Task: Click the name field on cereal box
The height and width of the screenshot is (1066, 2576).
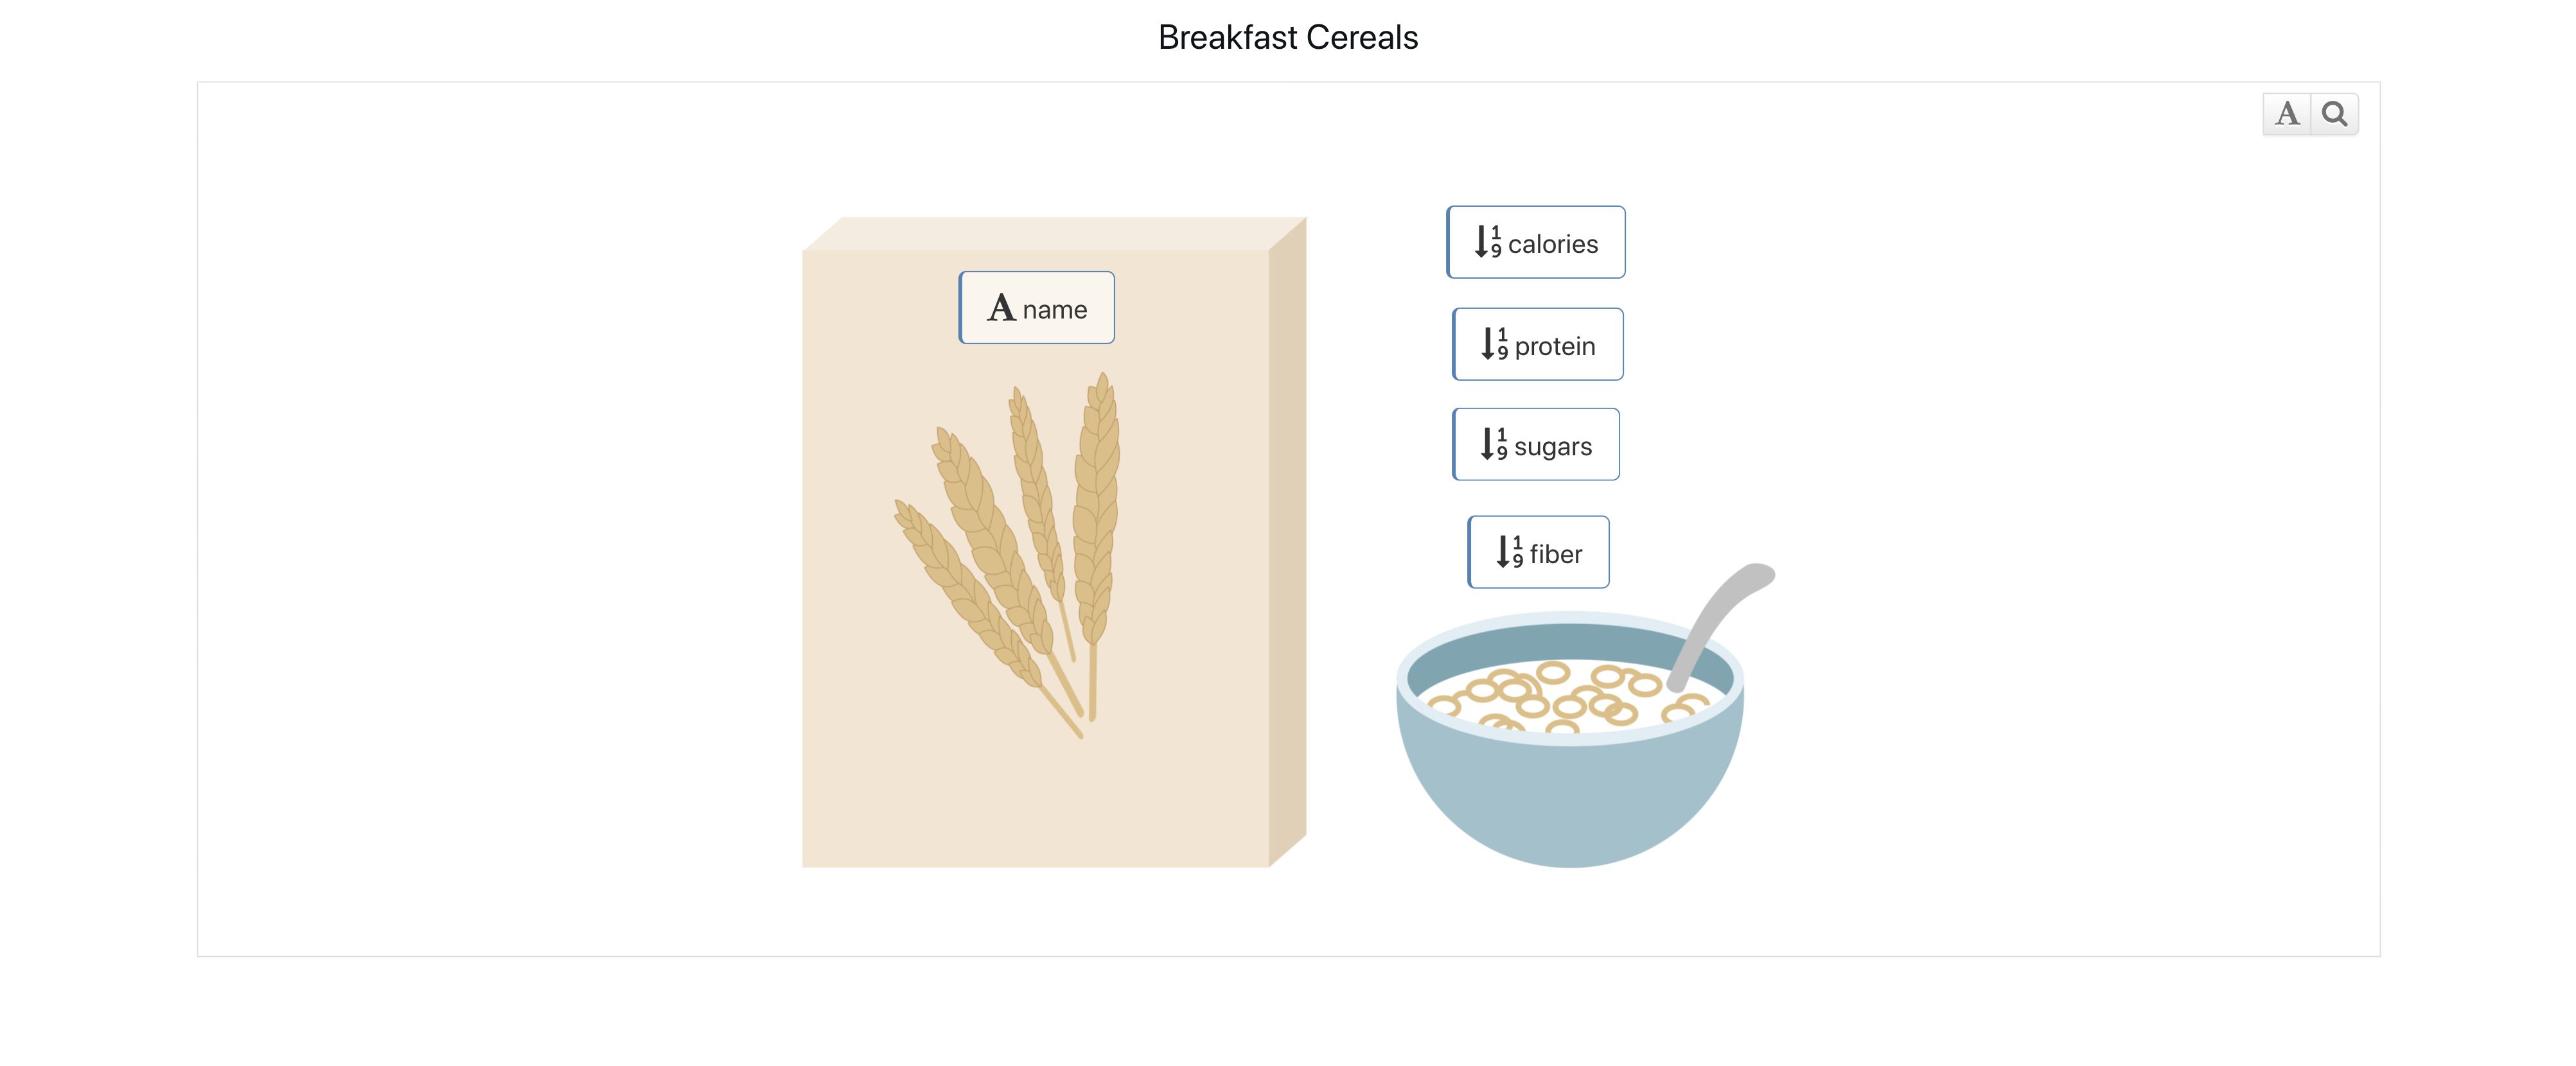Action: [1037, 308]
